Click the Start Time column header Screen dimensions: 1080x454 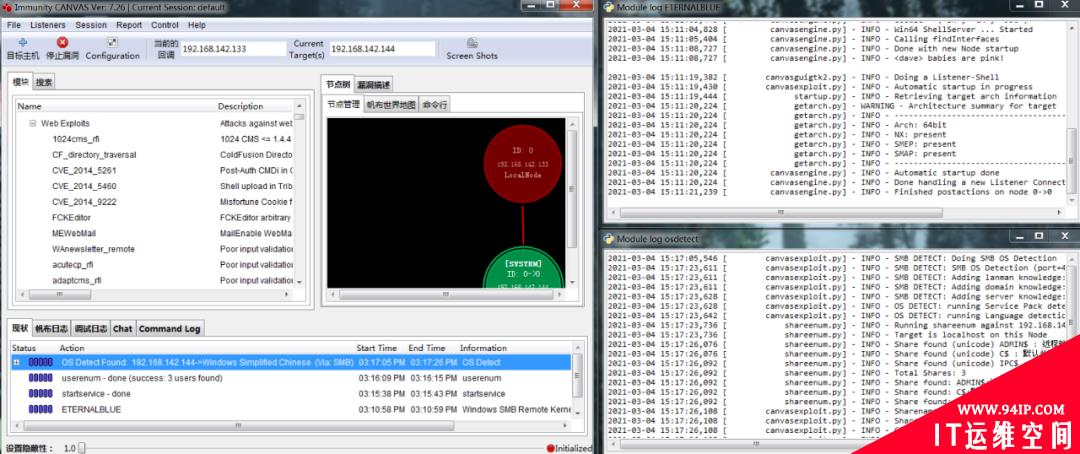coord(377,348)
